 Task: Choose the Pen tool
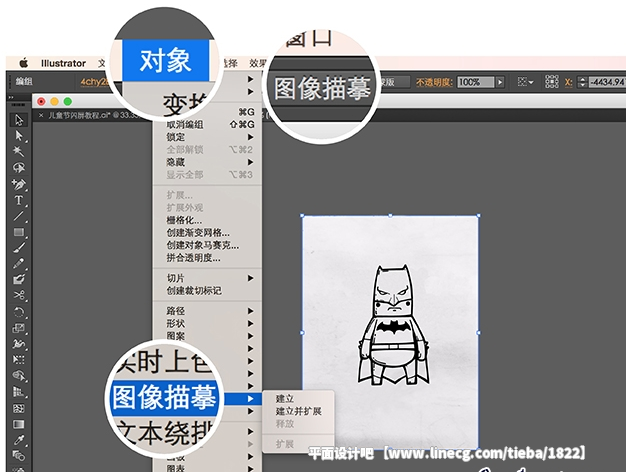tap(19, 184)
